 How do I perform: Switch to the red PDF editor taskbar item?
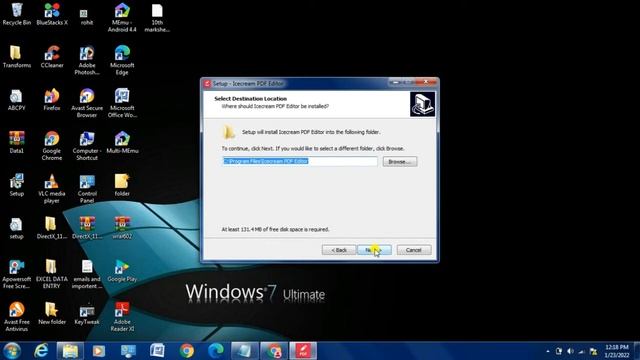pos(303,351)
